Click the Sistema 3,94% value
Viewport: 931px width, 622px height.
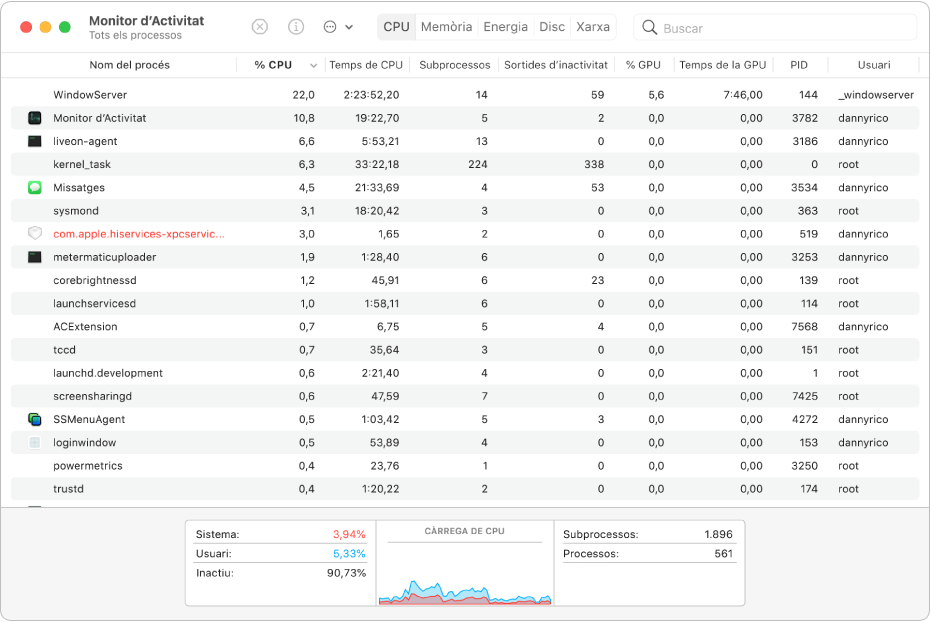point(349,534)
